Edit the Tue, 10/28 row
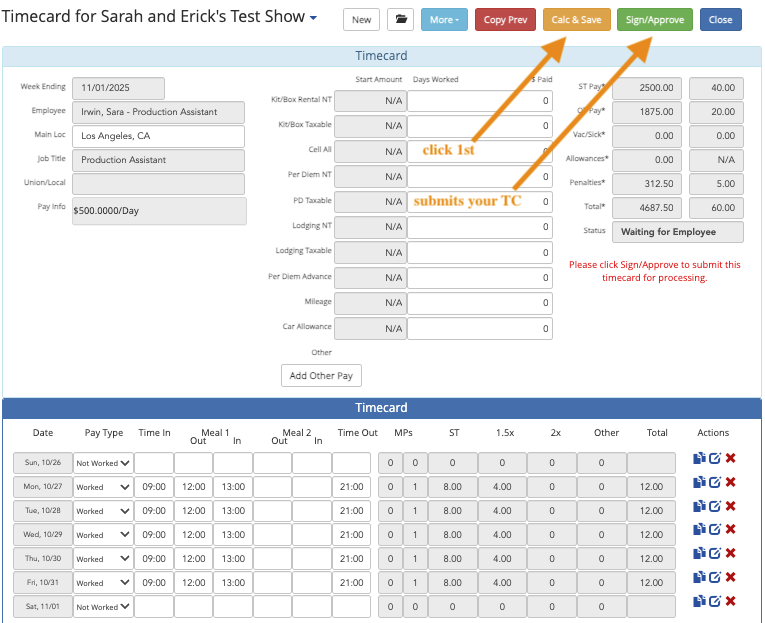The image size is (765, 623). 715,506
